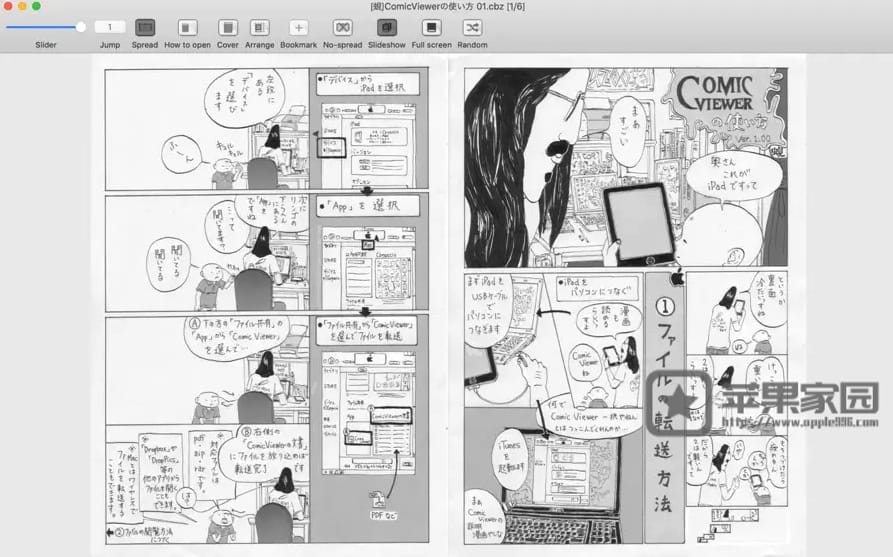Minimize the window with the yellow button
893x557 pixels.
pyautogui.click(x=22, y=6)
